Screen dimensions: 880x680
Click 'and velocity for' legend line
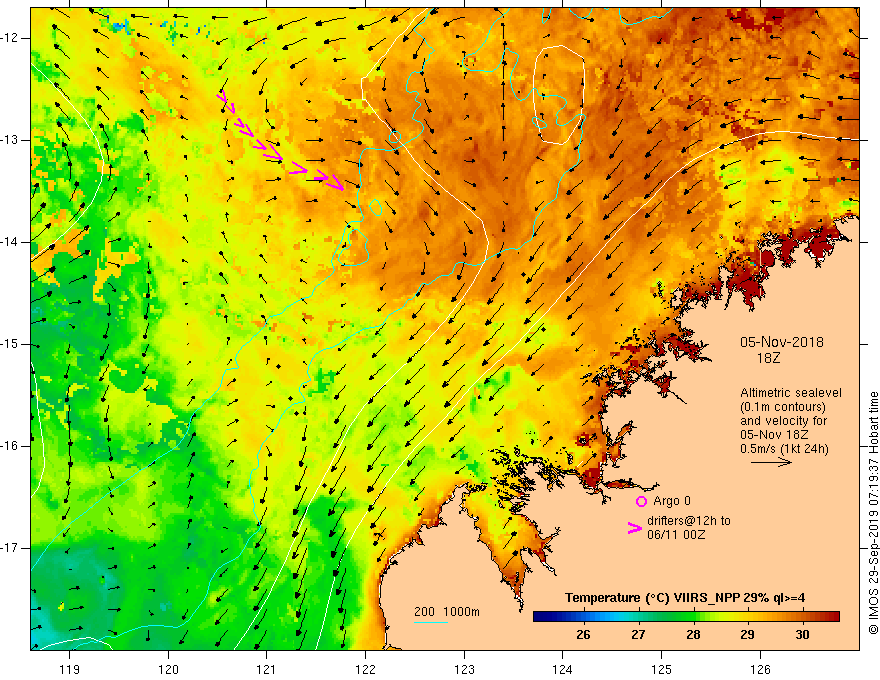click(783, 421)
